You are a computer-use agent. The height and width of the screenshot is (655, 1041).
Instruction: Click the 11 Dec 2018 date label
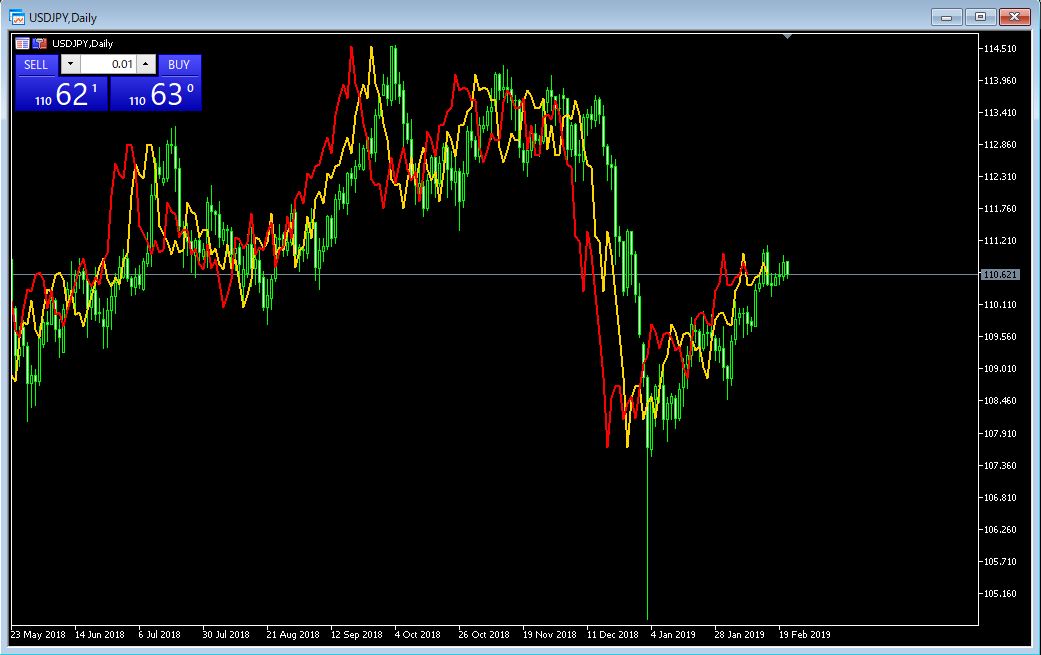pos(613,634)
